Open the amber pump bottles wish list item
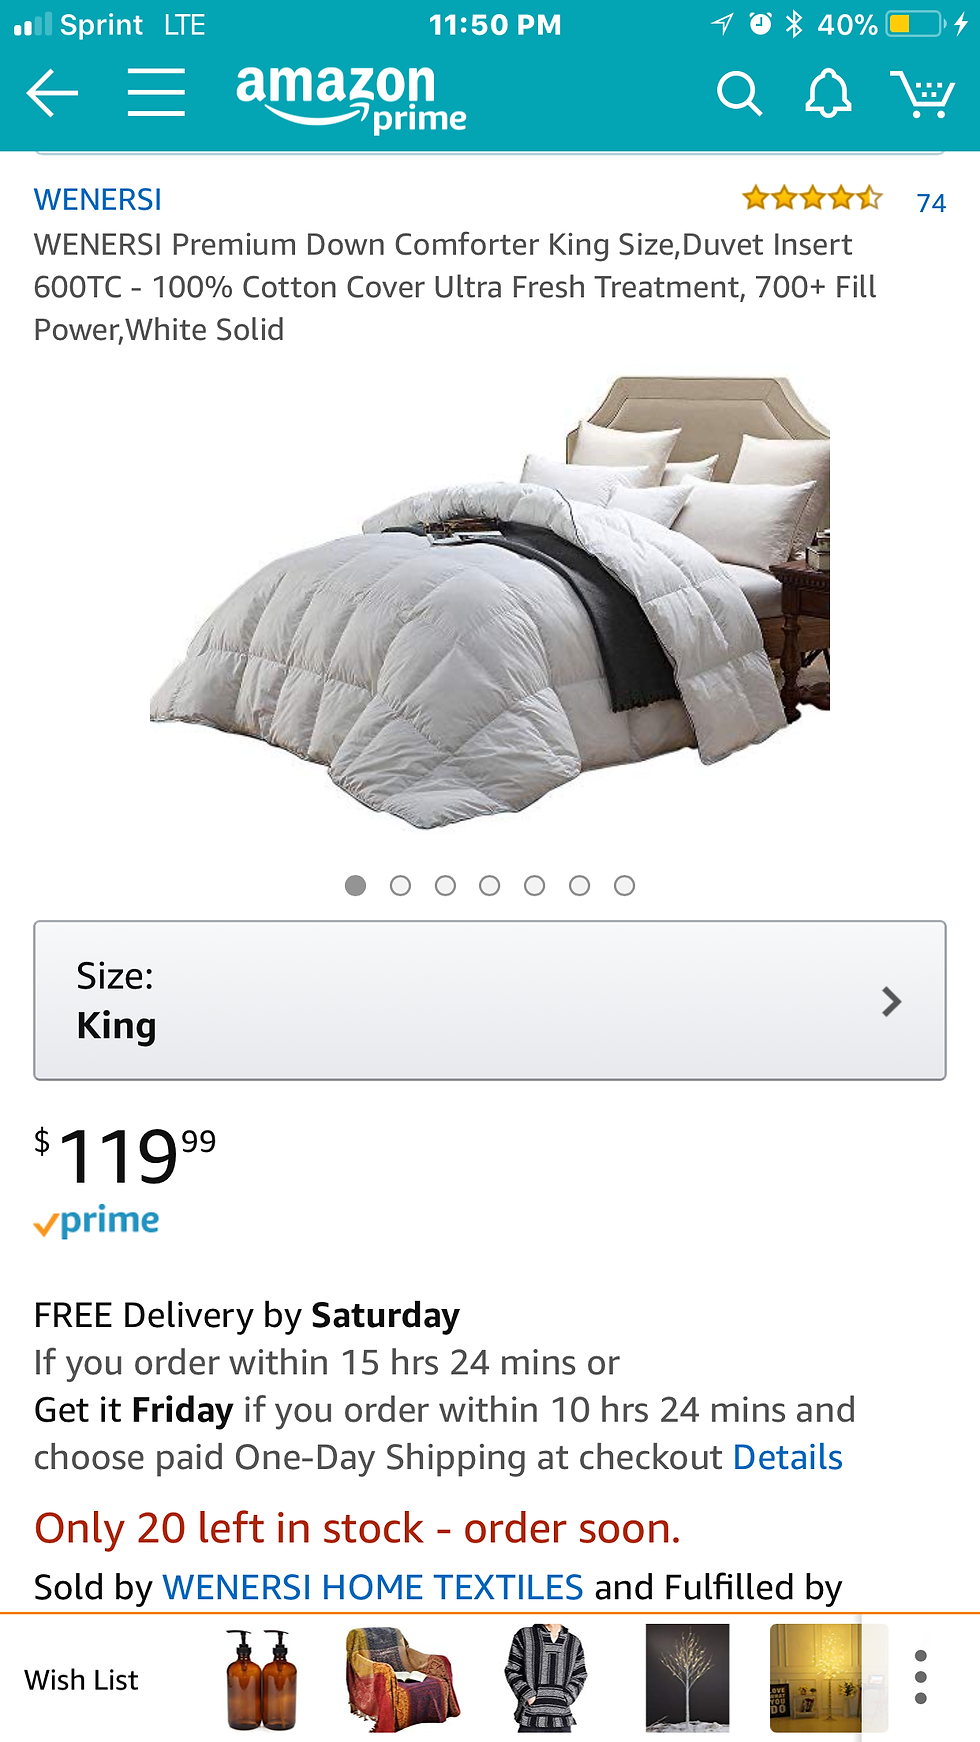 (x=261, y=1678)
